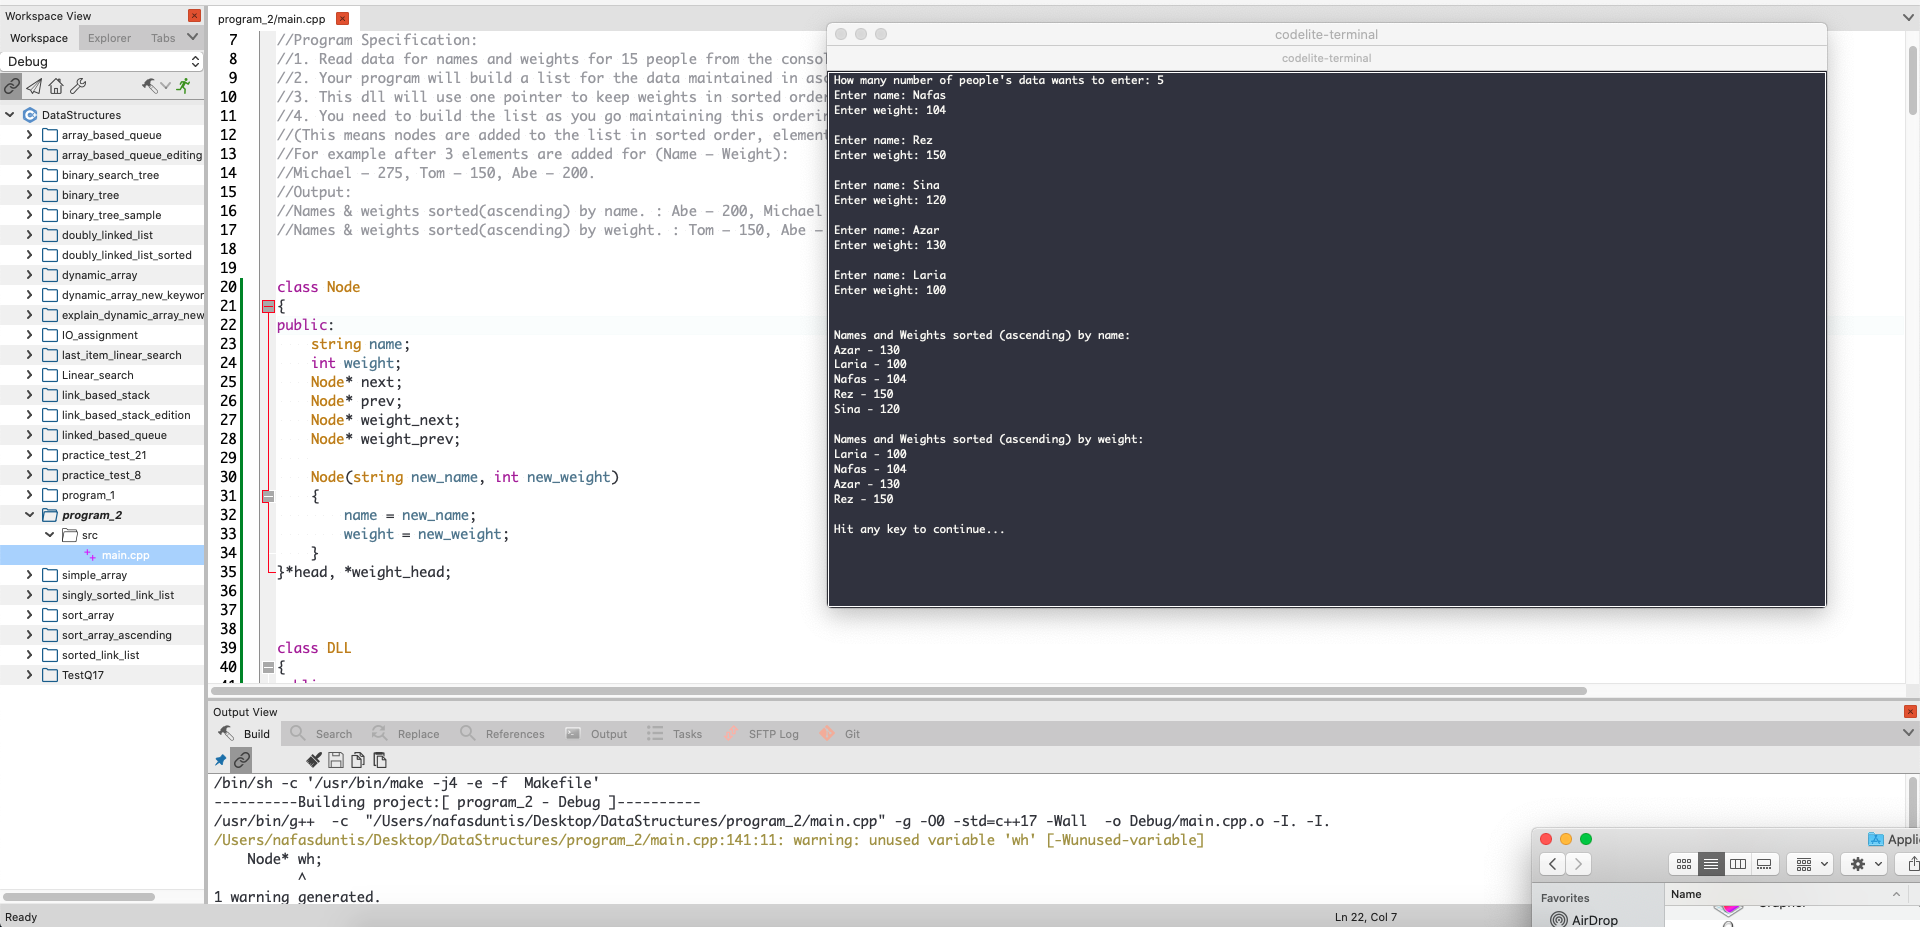Close the Output View panel

click(1910, 711)
